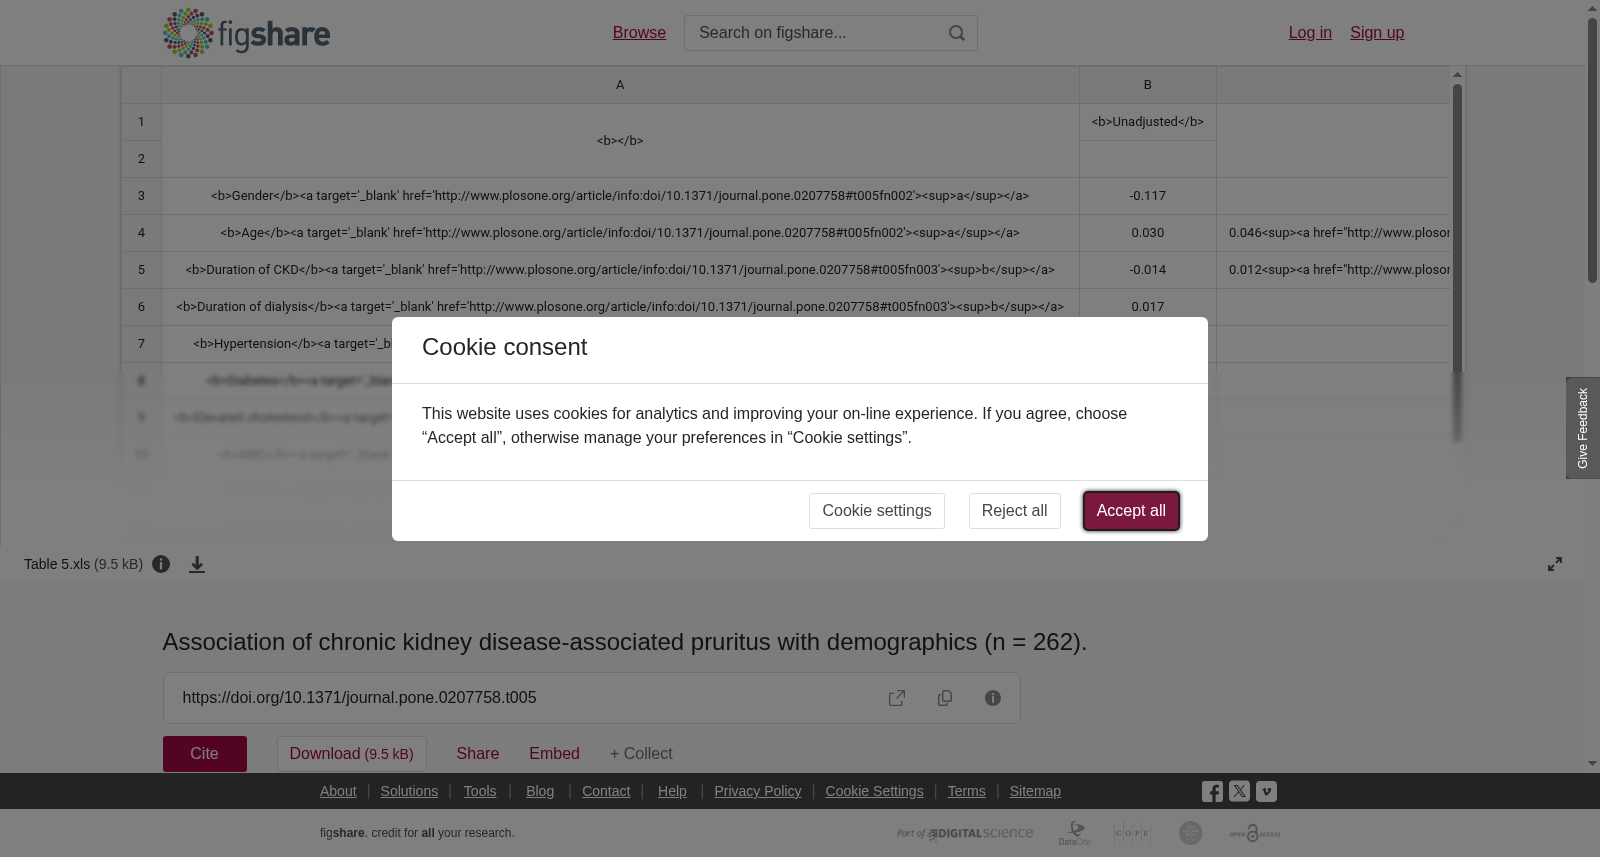Image resolution: width=1600 pixels, height=857 pixels.
Task: Open Cookie settings in the dialog
Action: [x=877, y=511]
